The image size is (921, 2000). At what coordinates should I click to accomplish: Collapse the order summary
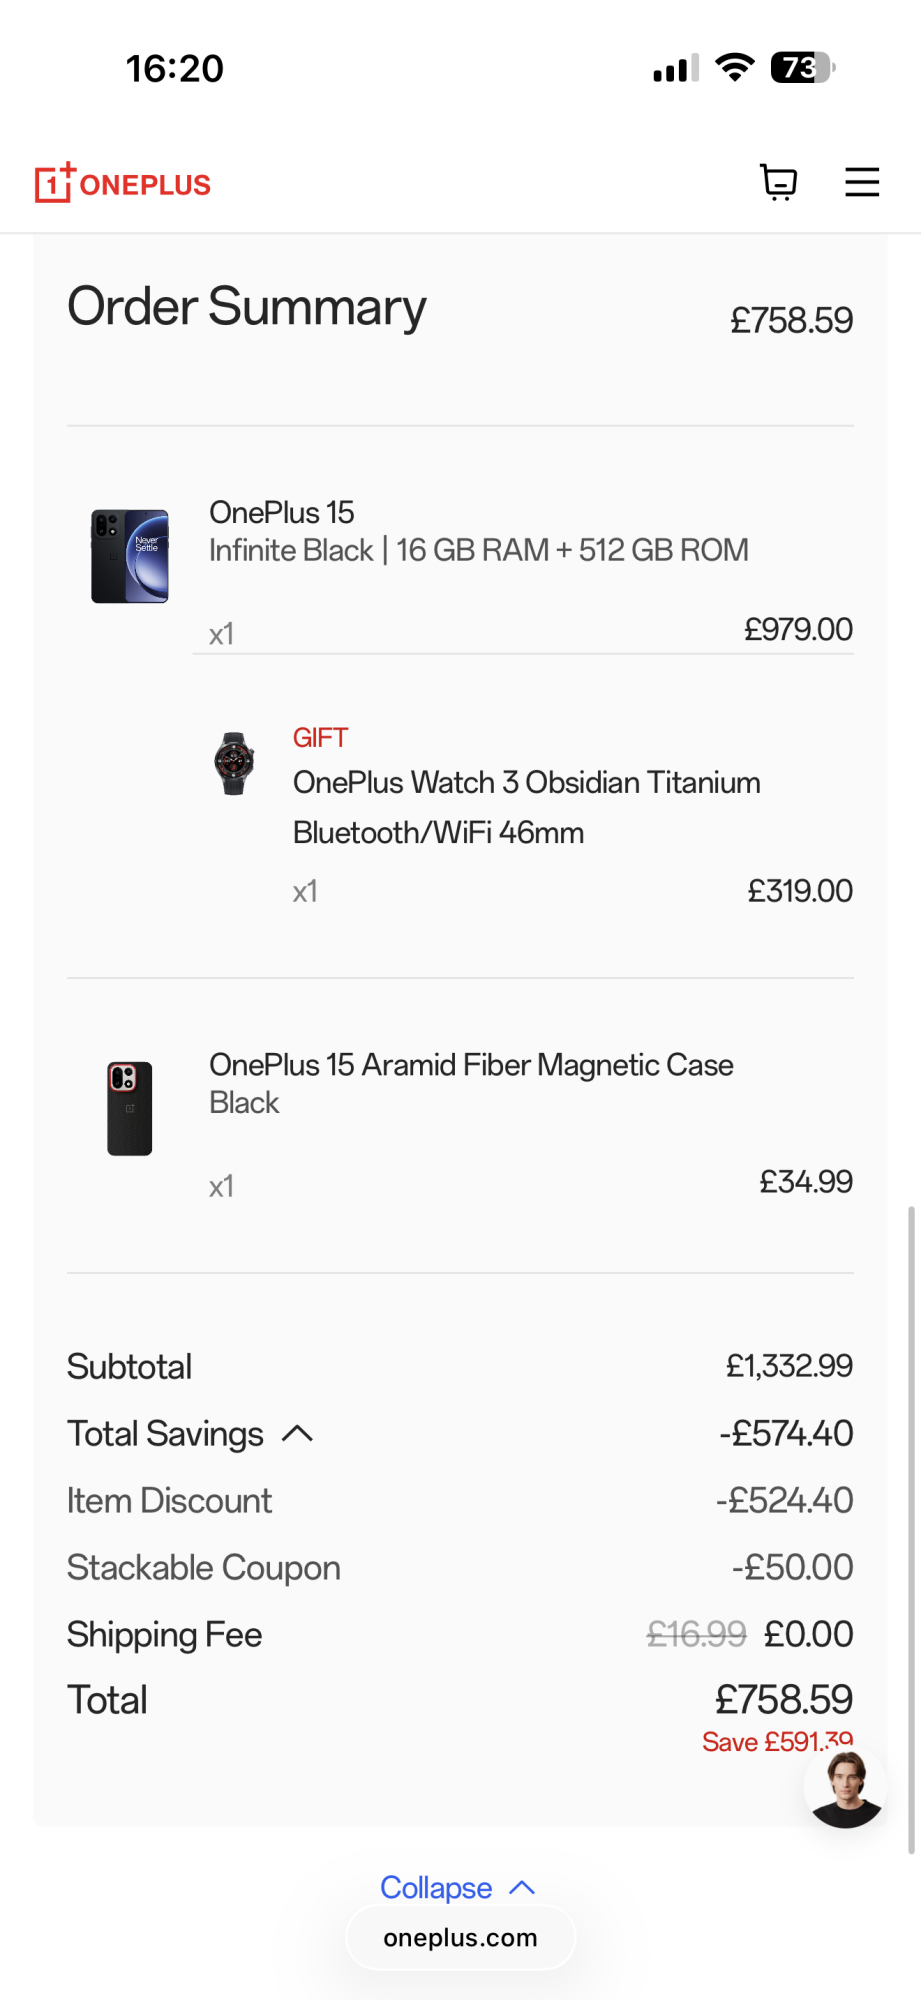coord(458,1887)
